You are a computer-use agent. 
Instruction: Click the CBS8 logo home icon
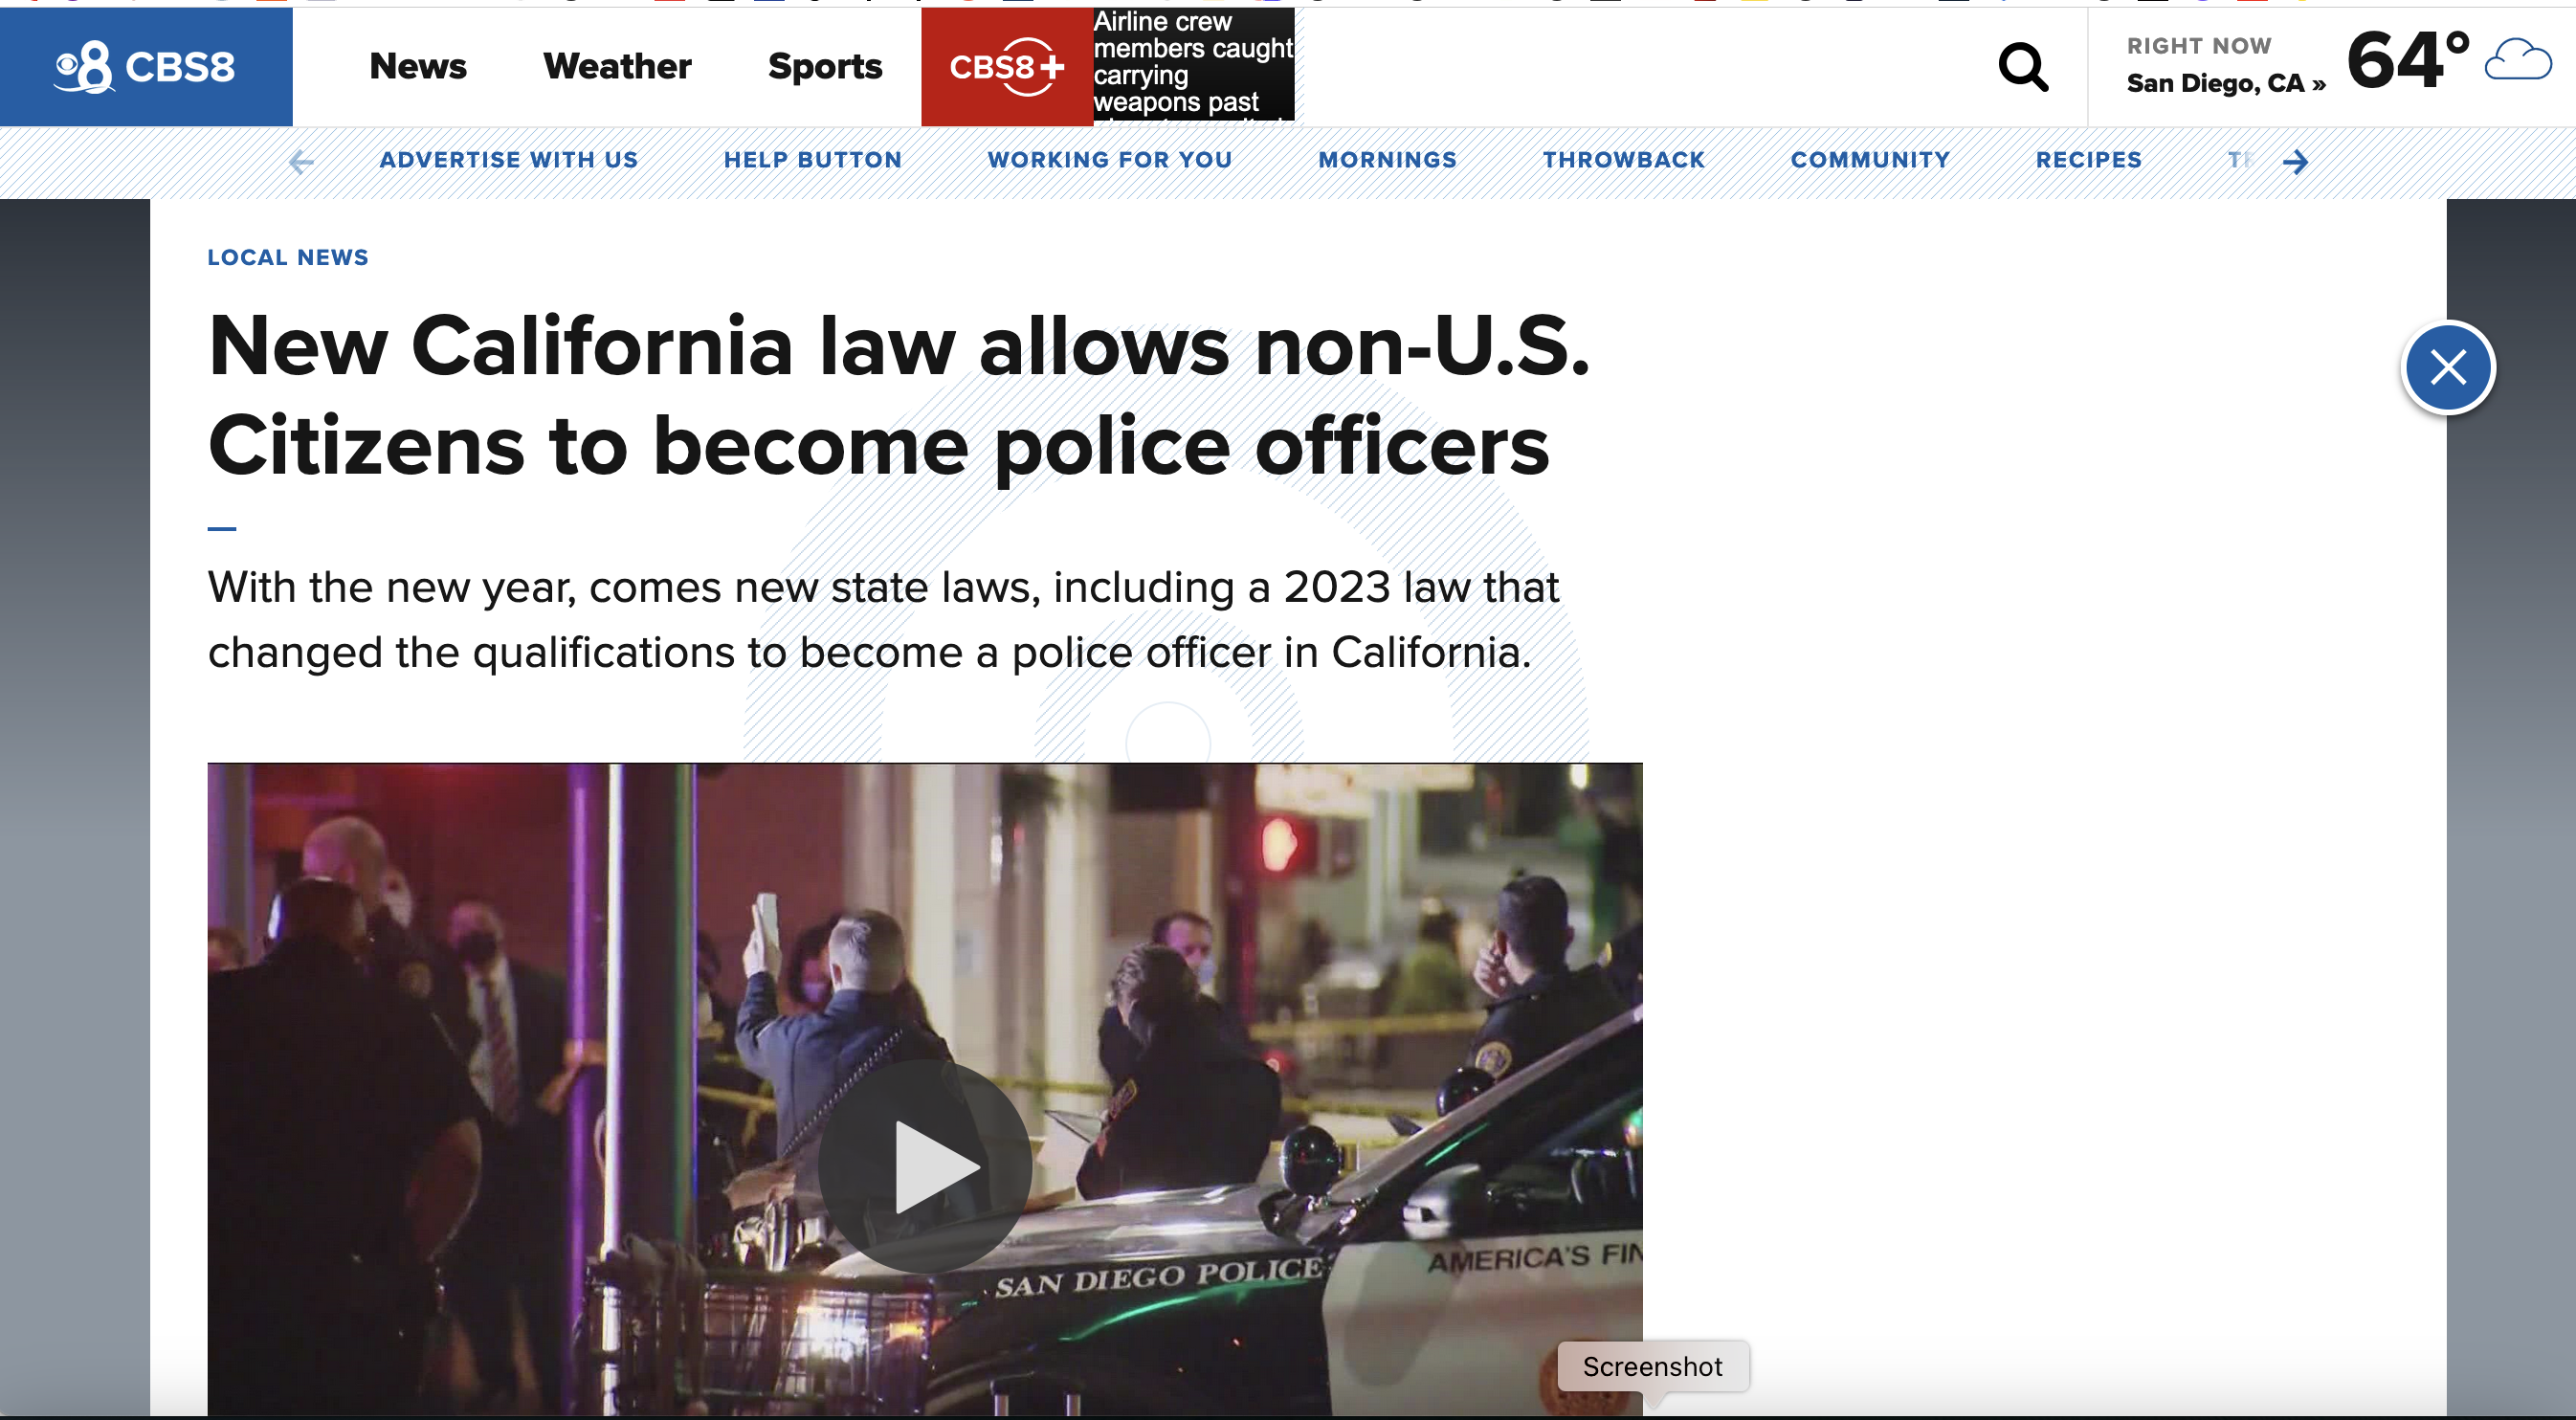[146, 67]
